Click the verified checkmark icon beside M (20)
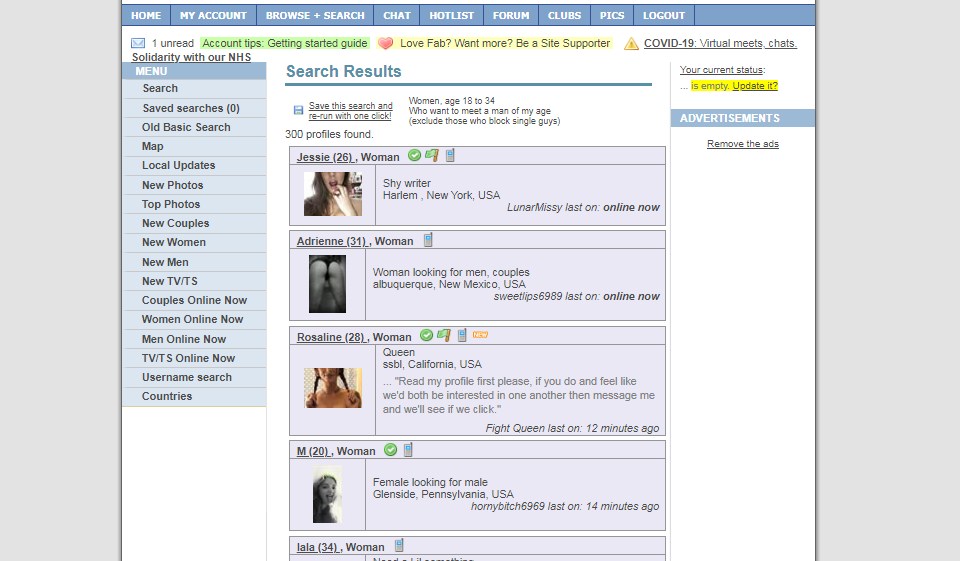The height and width of the screenshot is (561, 960). 391,450
